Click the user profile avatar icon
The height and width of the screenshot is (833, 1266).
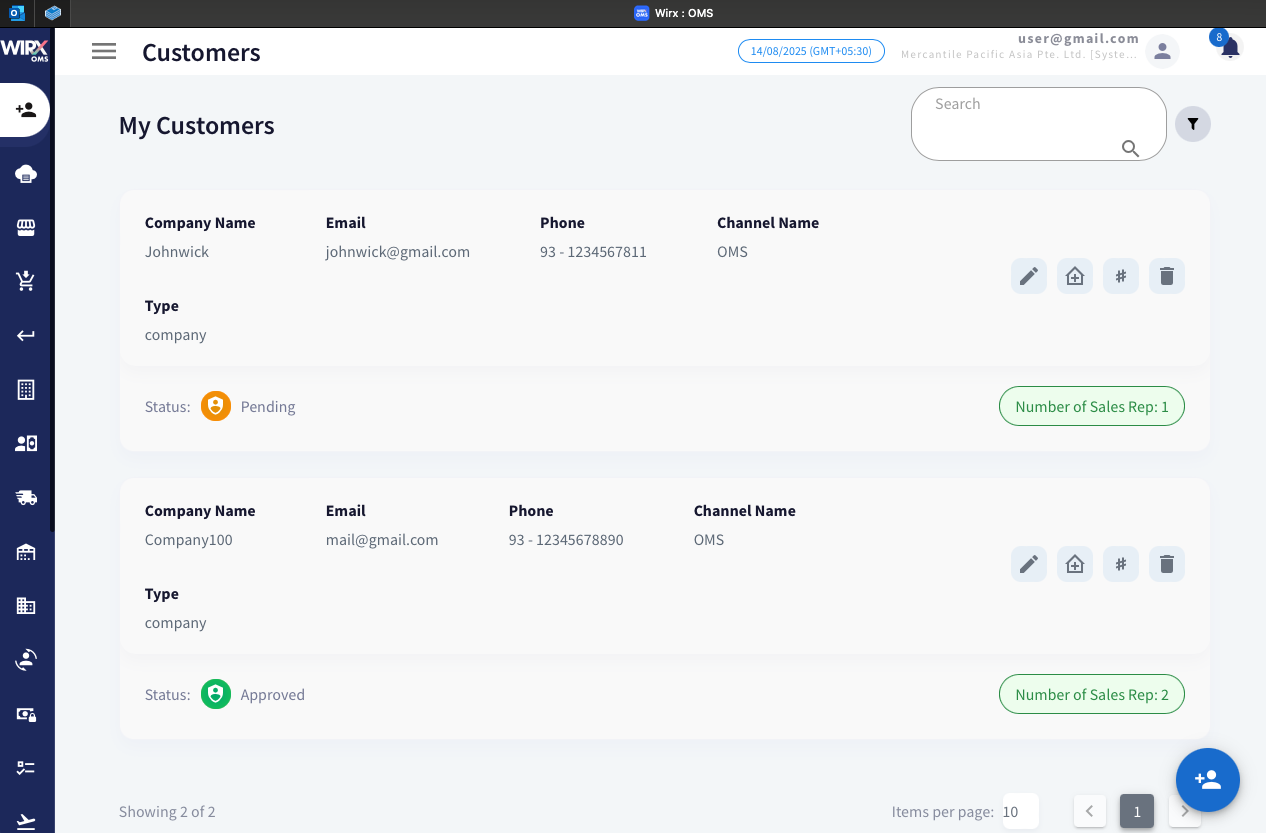pyautogui.click(x=1162, y=51)
